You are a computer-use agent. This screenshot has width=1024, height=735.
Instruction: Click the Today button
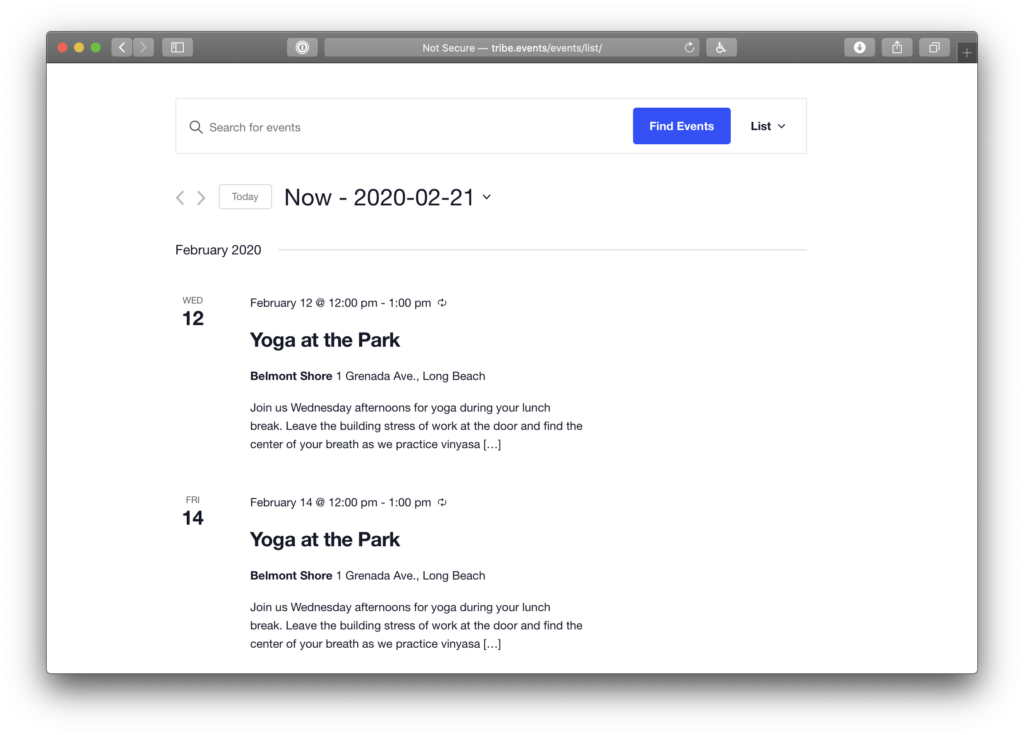click(x=245, y=197)
